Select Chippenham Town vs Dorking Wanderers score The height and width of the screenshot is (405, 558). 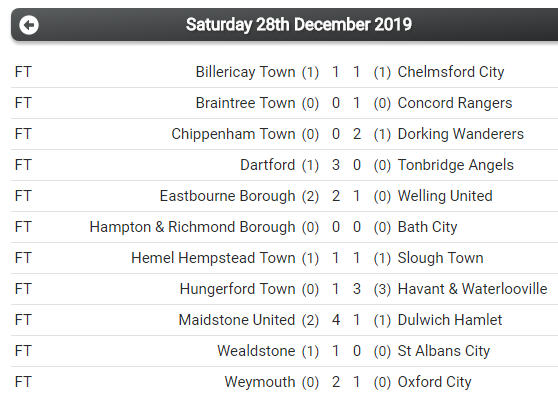[x=346, y=134]
